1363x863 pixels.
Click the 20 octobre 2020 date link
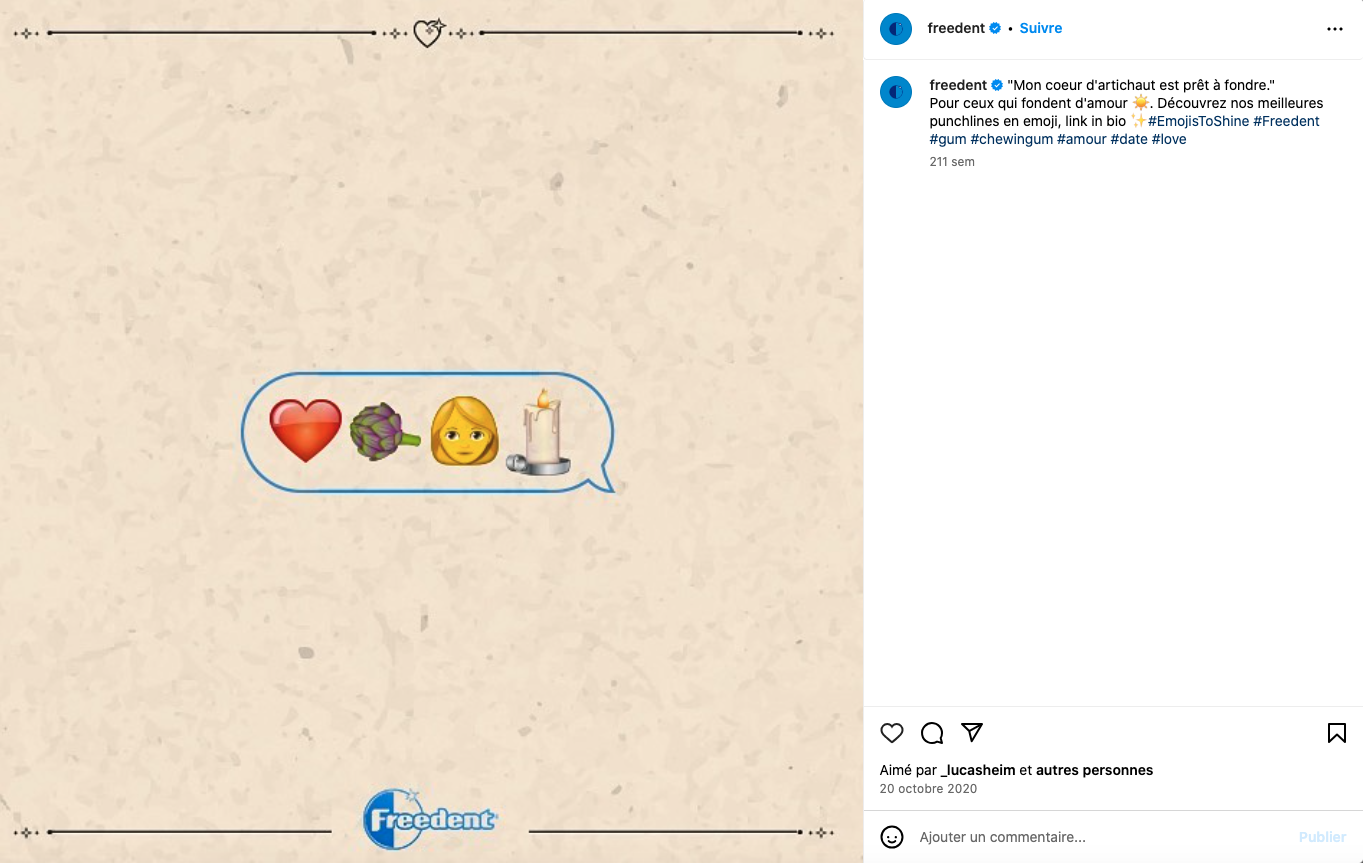coord(928,788)
